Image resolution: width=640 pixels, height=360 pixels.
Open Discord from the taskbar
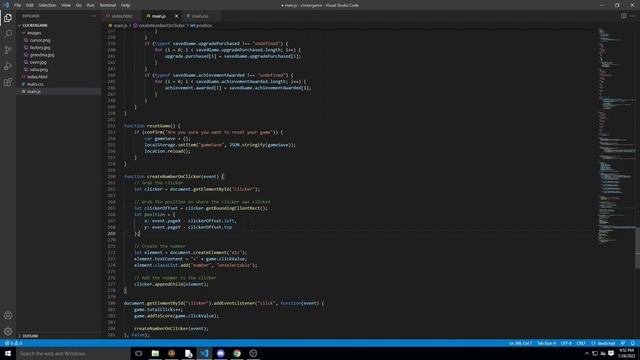pos(220,353)
